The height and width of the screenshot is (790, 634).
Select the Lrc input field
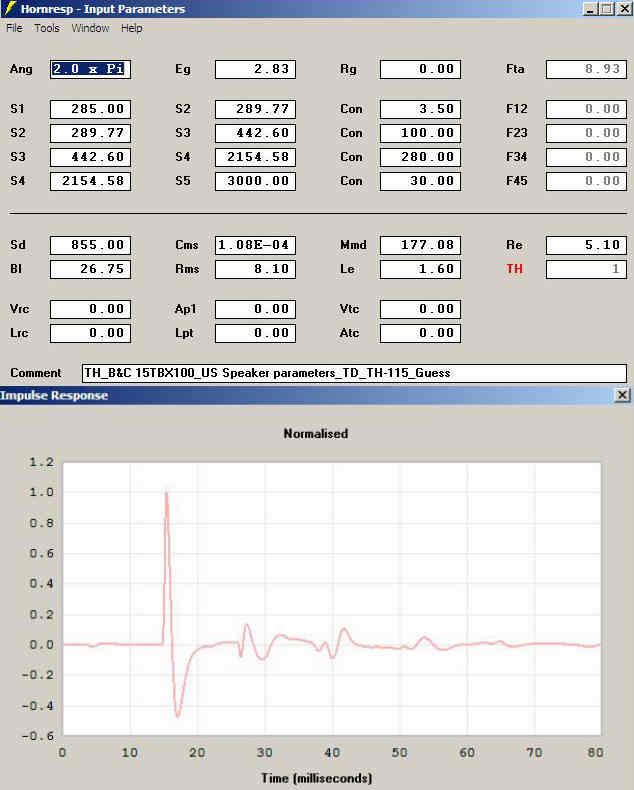pos(90,333)
